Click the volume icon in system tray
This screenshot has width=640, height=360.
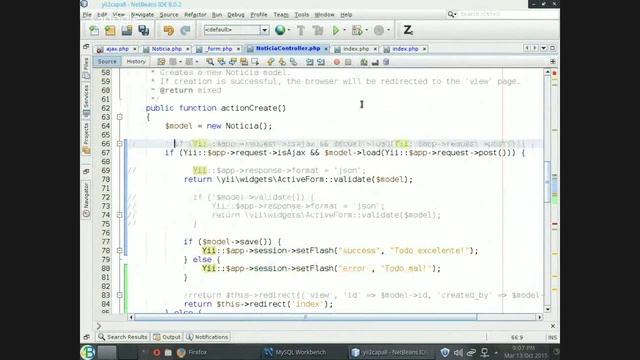pyautogui.click(x=458, y=352)
